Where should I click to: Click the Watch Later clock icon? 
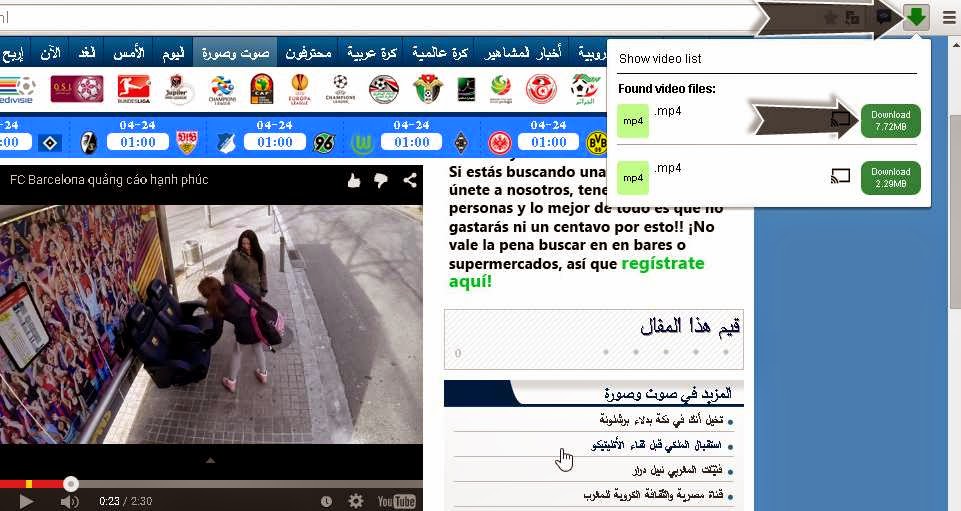coord(327,501)
